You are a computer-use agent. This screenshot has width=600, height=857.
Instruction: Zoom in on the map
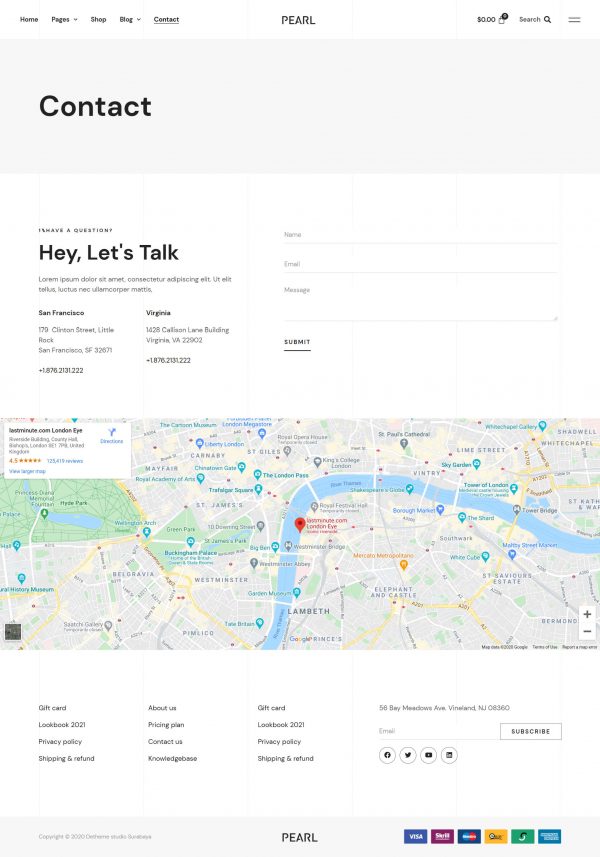587,614
